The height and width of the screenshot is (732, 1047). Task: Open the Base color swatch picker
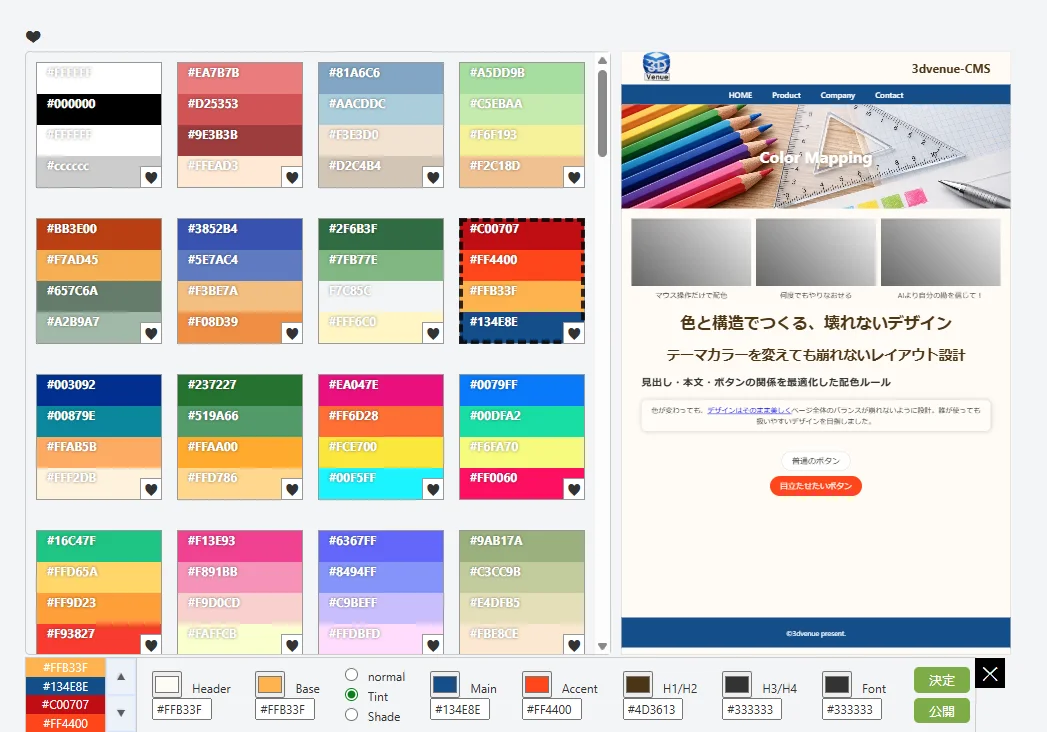[x=270, y=685]
